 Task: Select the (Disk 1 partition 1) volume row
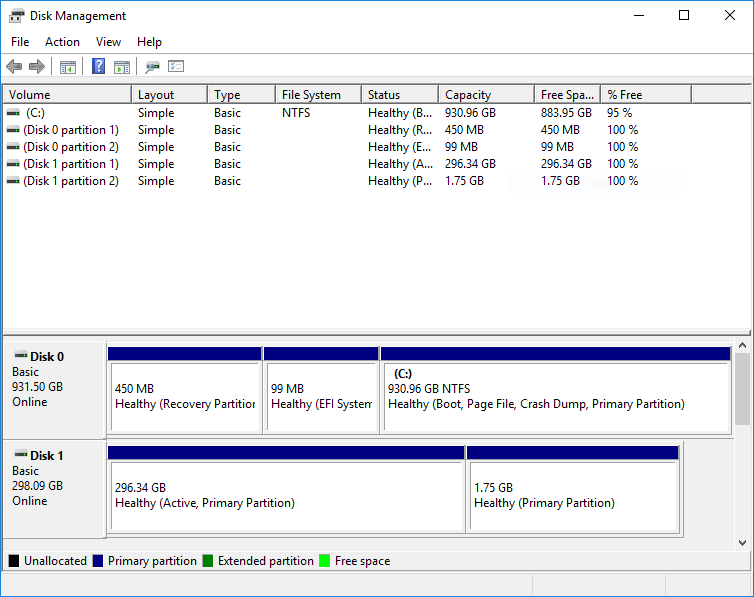tap(348, 164)
